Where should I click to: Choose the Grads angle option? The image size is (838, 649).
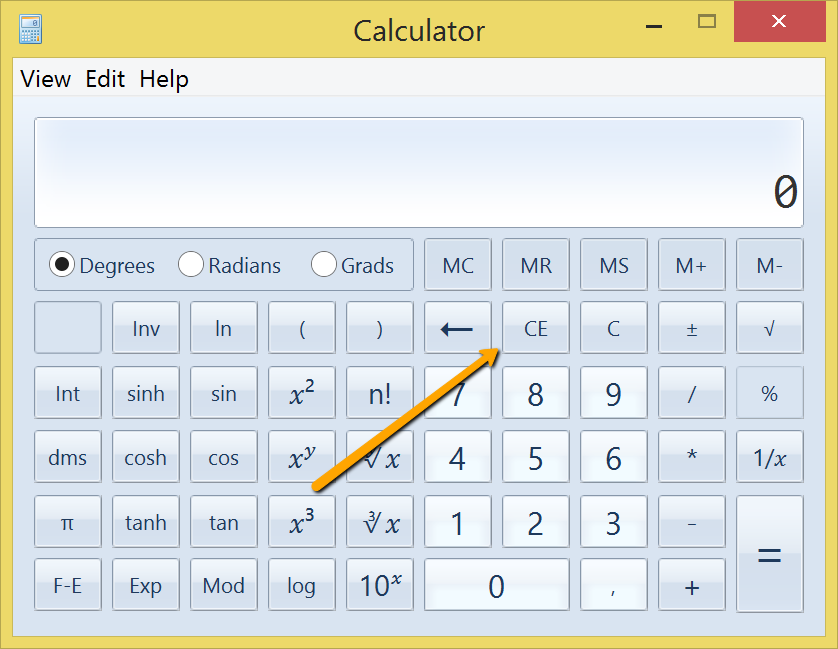(x=324, y=265)
